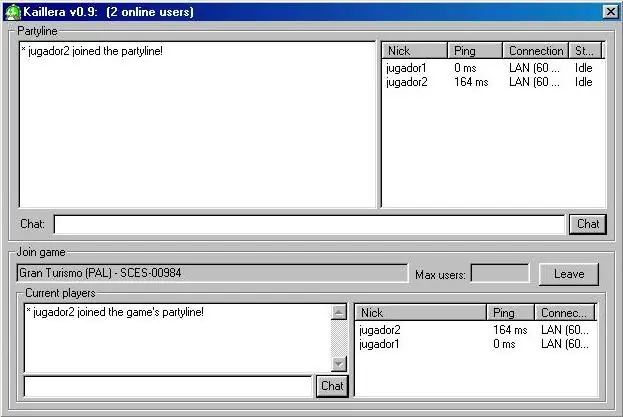Click 164 ms ping in Current players list
The height and width of the screenshot is (417, 623).
pyautogui.click(x=510, y=330)
